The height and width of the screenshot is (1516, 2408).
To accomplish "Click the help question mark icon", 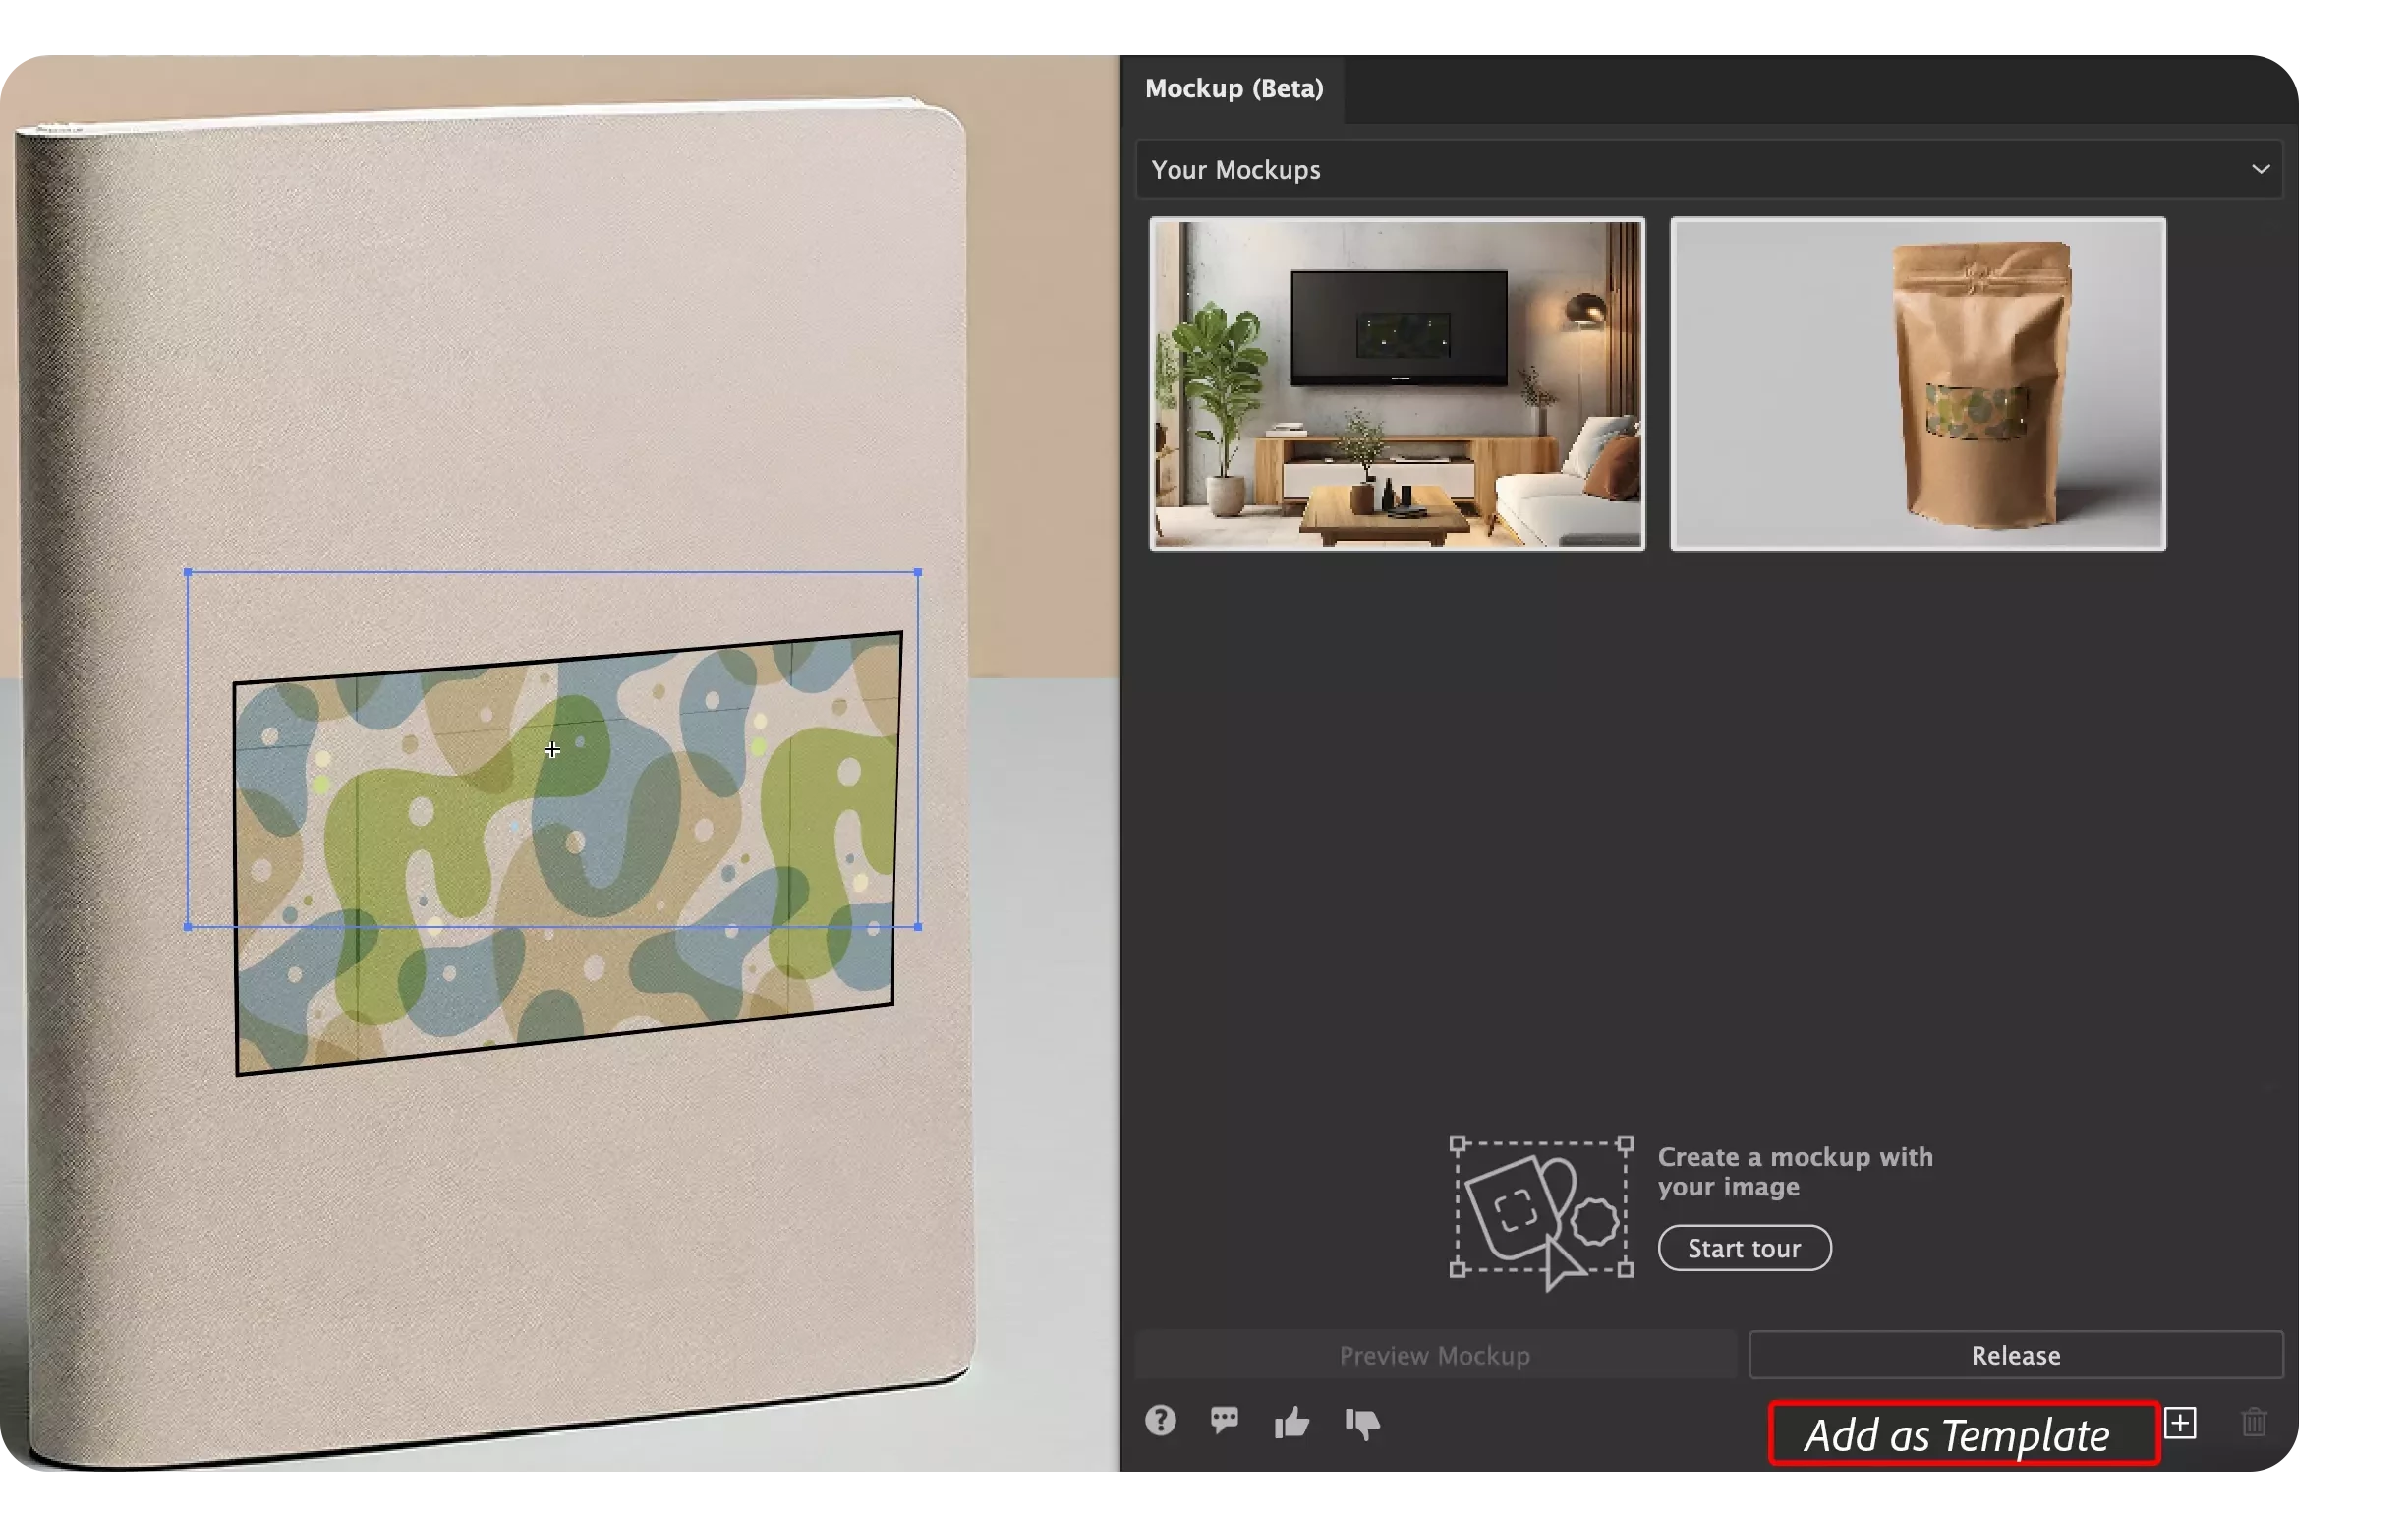I will click(1160, 1421).
